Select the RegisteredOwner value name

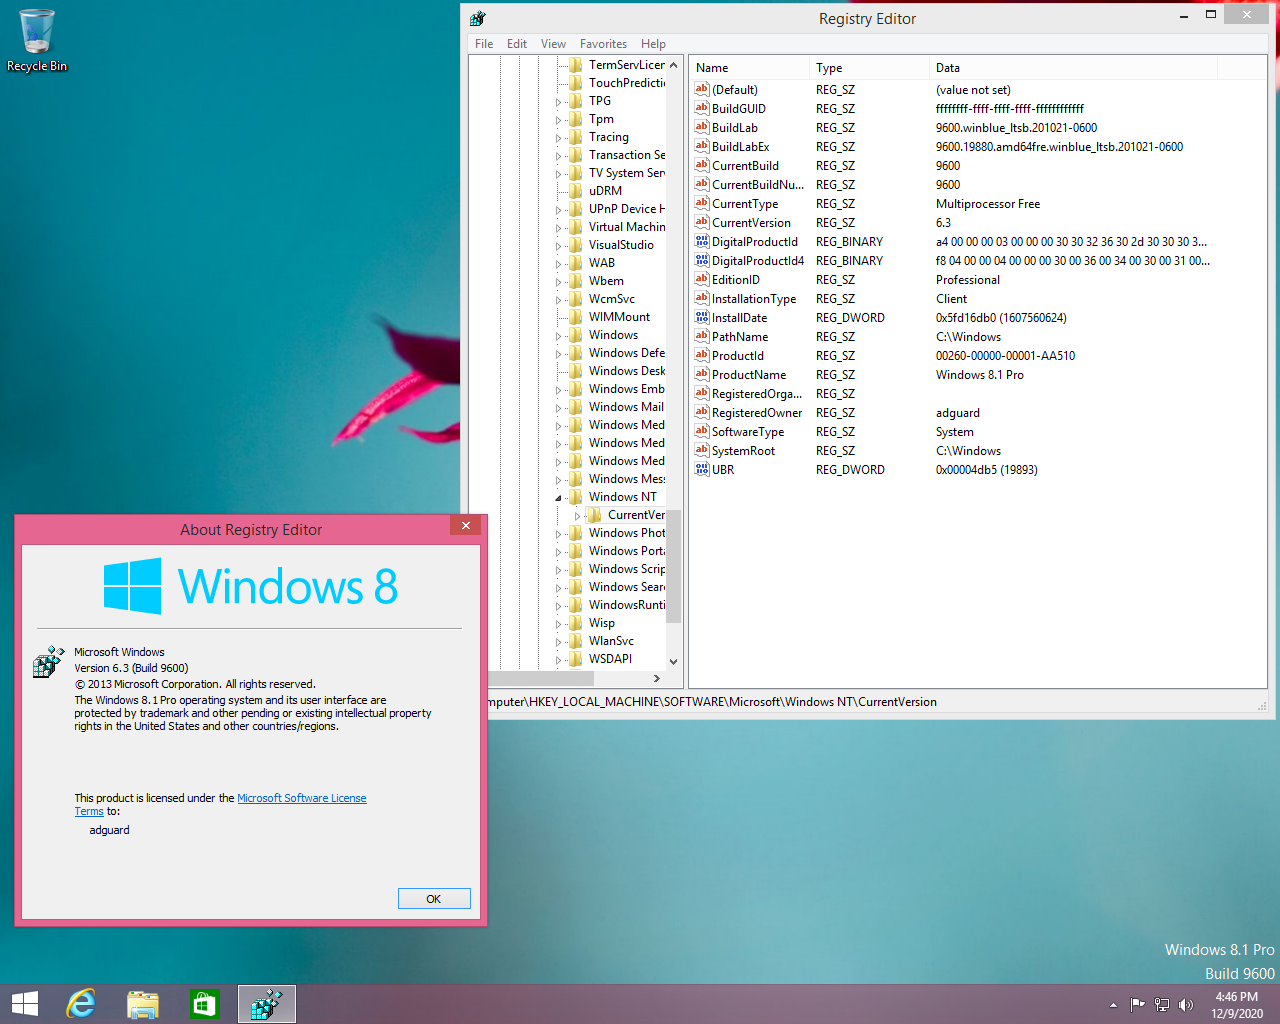click(x=757, y=412)
